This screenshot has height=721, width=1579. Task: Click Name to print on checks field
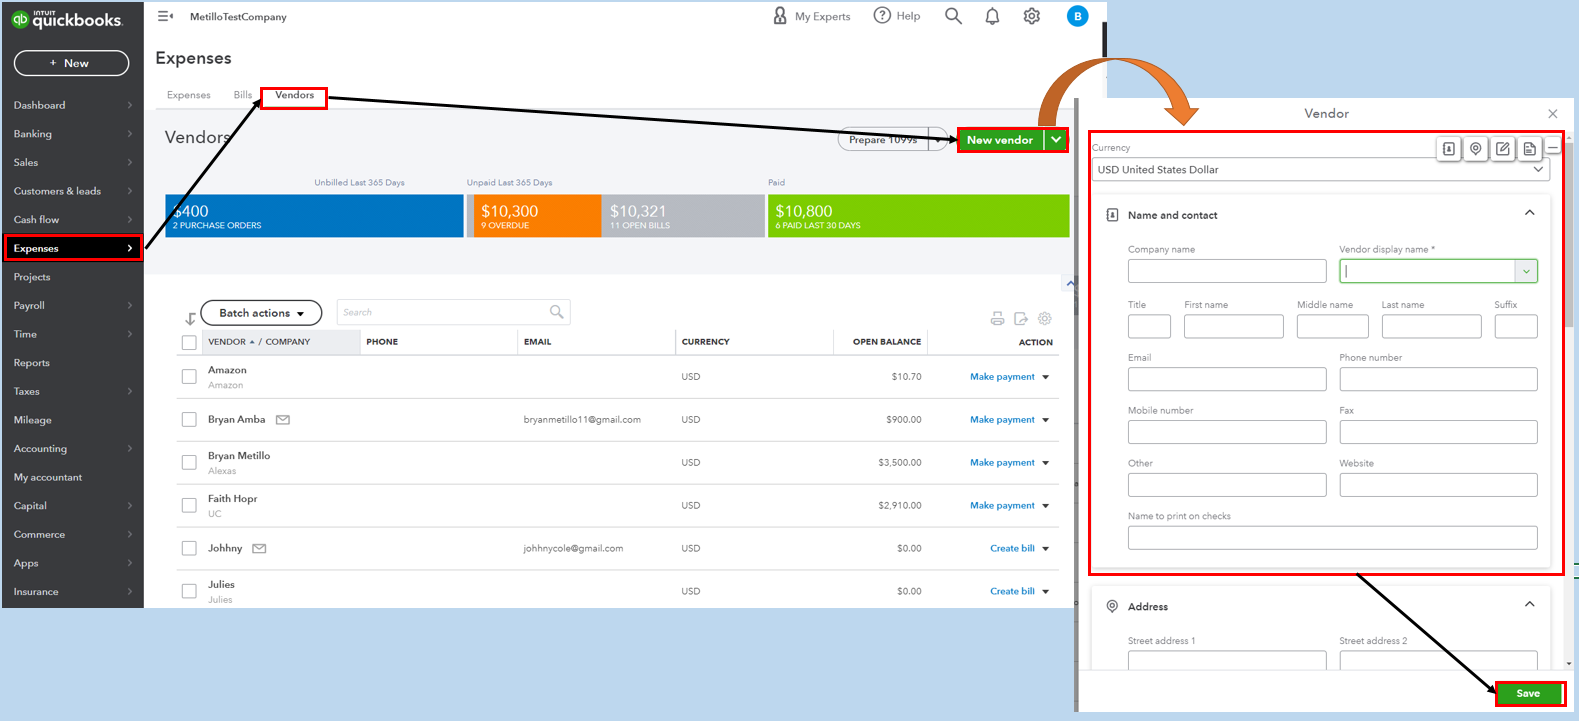(x=1332, y=538)
